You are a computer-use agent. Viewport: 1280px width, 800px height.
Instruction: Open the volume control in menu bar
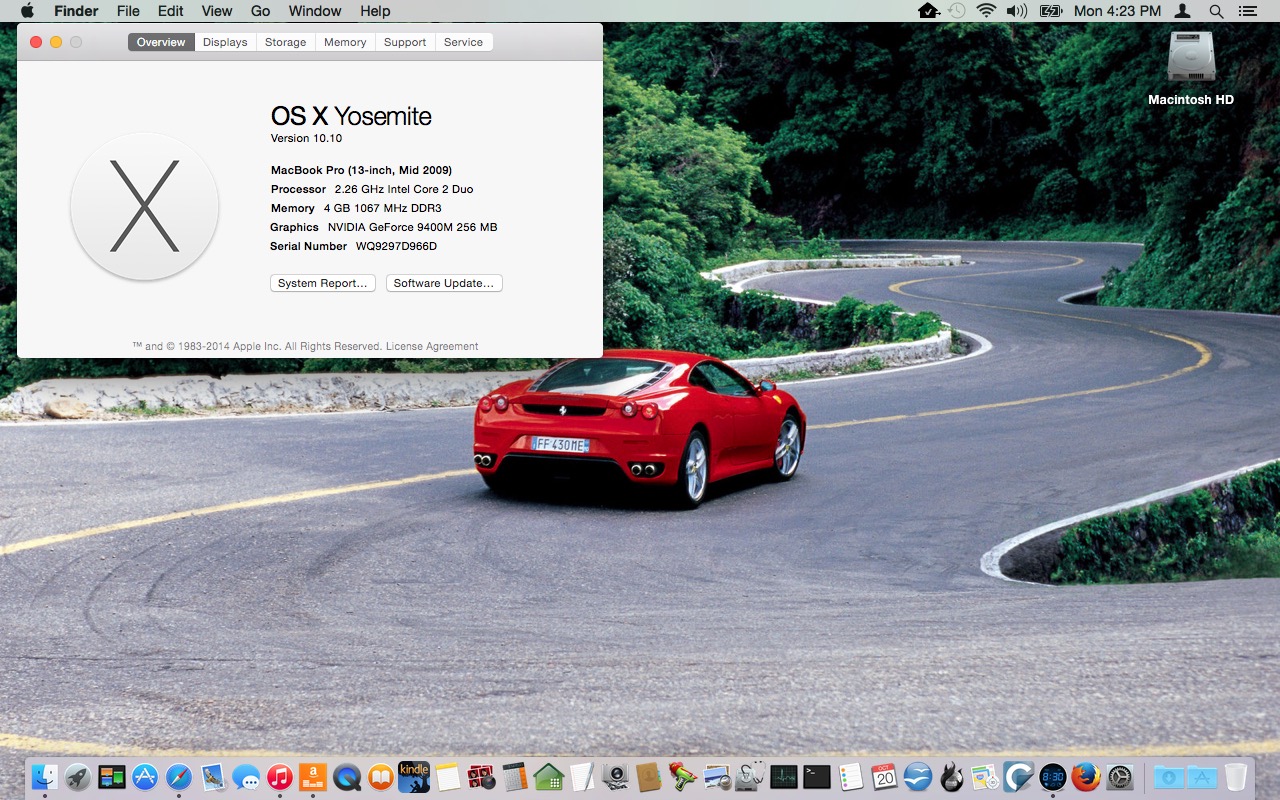[1017, 11]
